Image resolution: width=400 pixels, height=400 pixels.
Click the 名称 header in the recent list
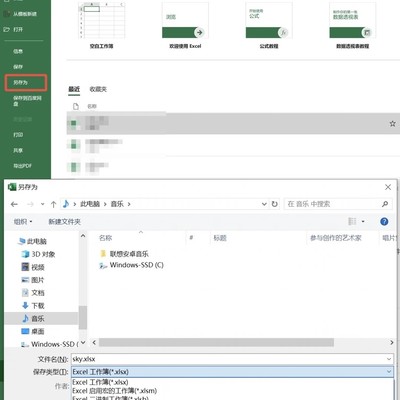[92, 106]
